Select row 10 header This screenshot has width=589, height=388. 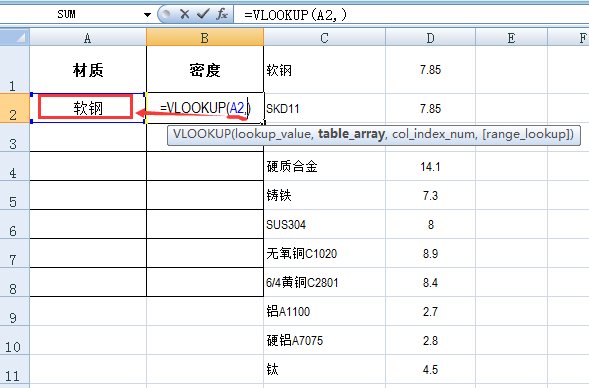tap(15, 340)
